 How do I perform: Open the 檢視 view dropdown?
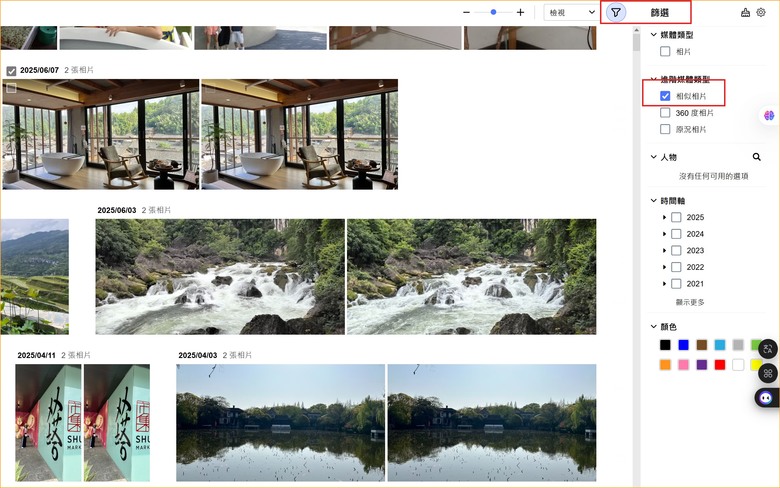coord(572,13)
